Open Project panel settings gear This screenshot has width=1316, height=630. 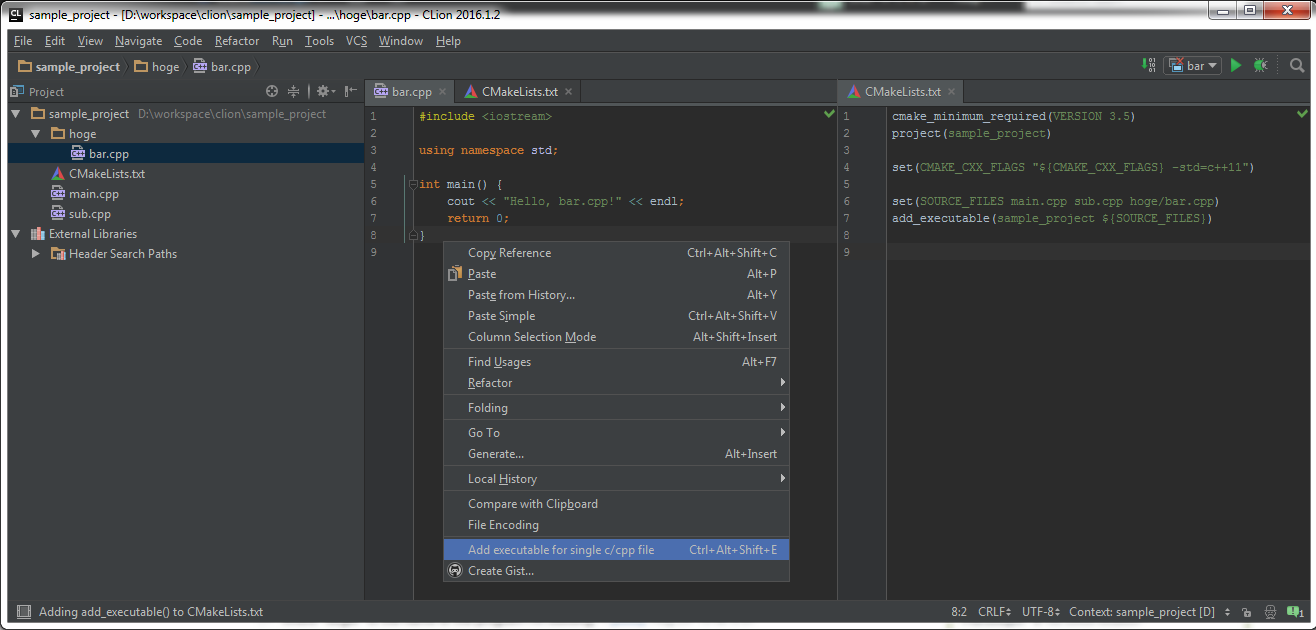pyautogui.click(x=322, y=91)
